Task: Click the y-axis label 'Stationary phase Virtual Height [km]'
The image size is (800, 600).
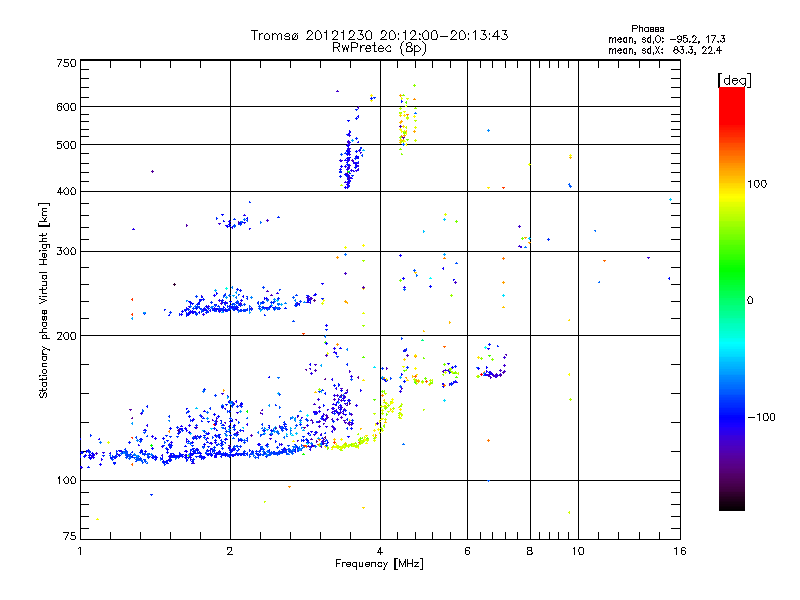Action: click(43, 300)
